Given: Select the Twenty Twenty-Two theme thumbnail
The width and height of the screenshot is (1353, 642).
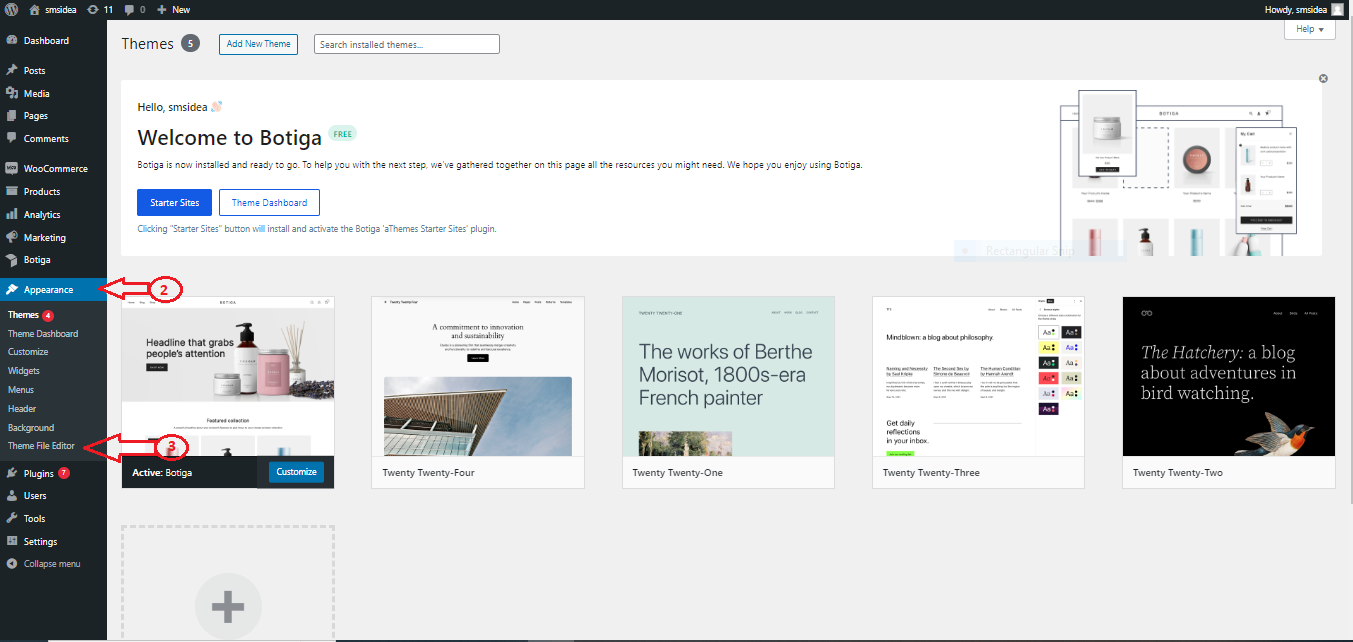Looking at the screenshot, I should 1229,376.
